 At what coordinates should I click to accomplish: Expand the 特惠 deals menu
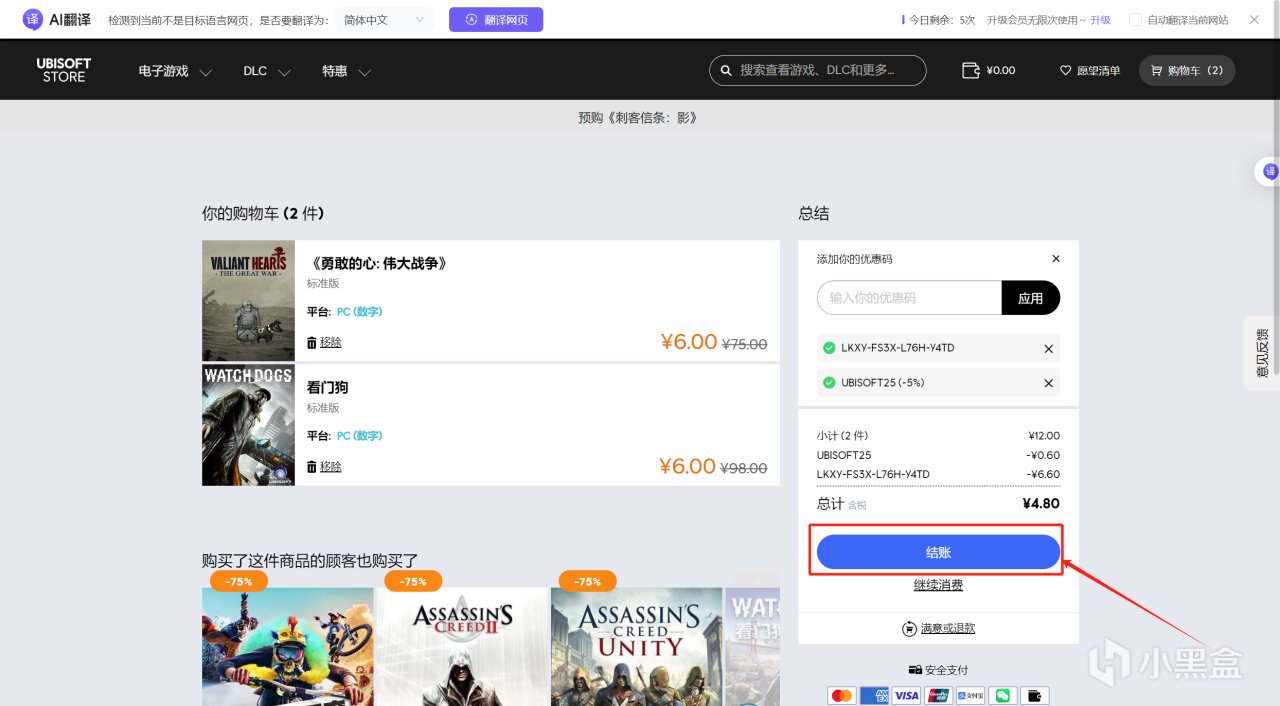[x=346, y=71]
